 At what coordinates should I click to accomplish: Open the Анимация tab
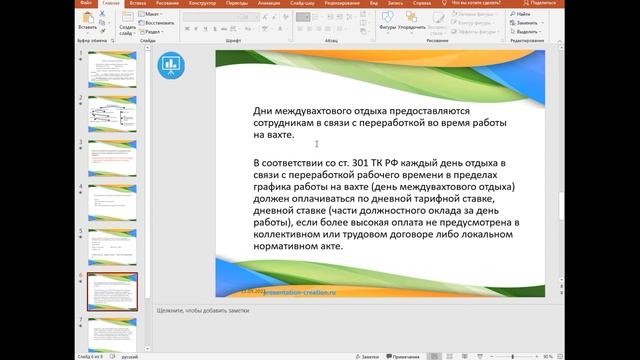pos(269,3)
